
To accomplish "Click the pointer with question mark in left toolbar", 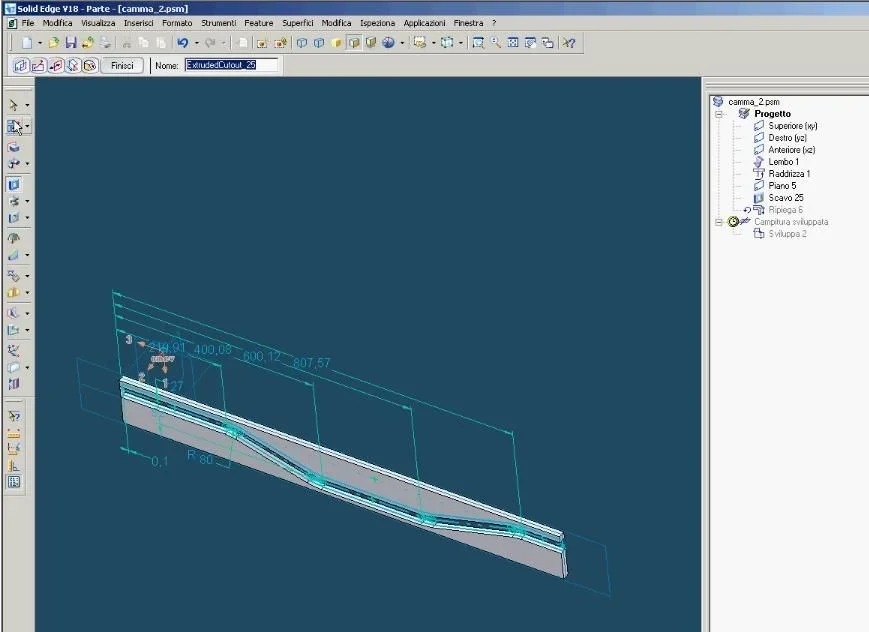I will click(14, 416).
